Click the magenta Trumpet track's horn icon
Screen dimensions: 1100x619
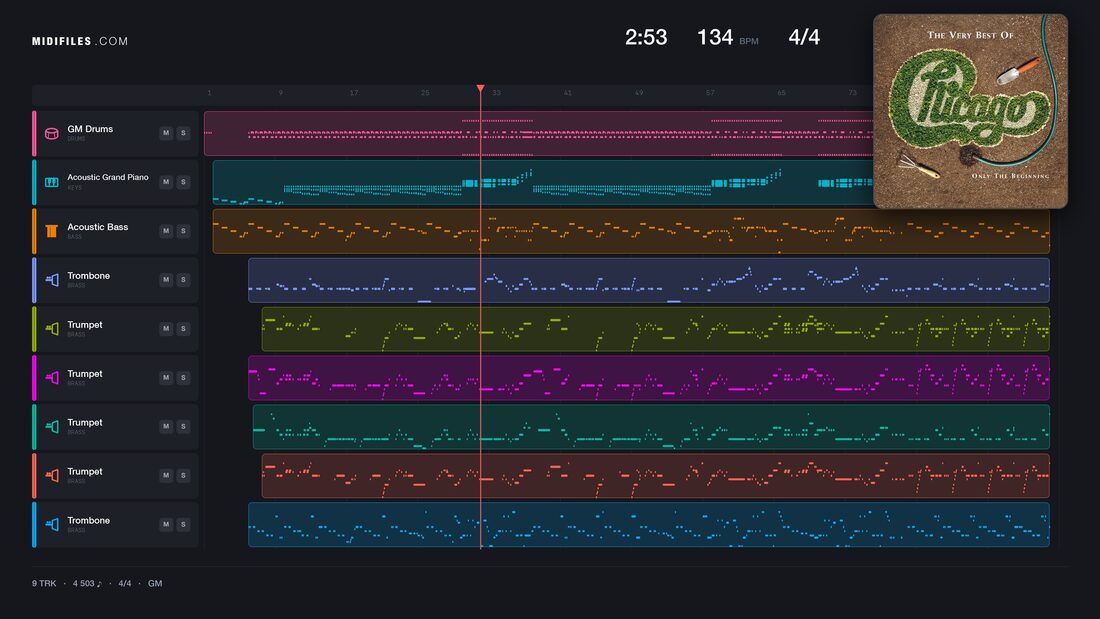(x=52, y=378)
